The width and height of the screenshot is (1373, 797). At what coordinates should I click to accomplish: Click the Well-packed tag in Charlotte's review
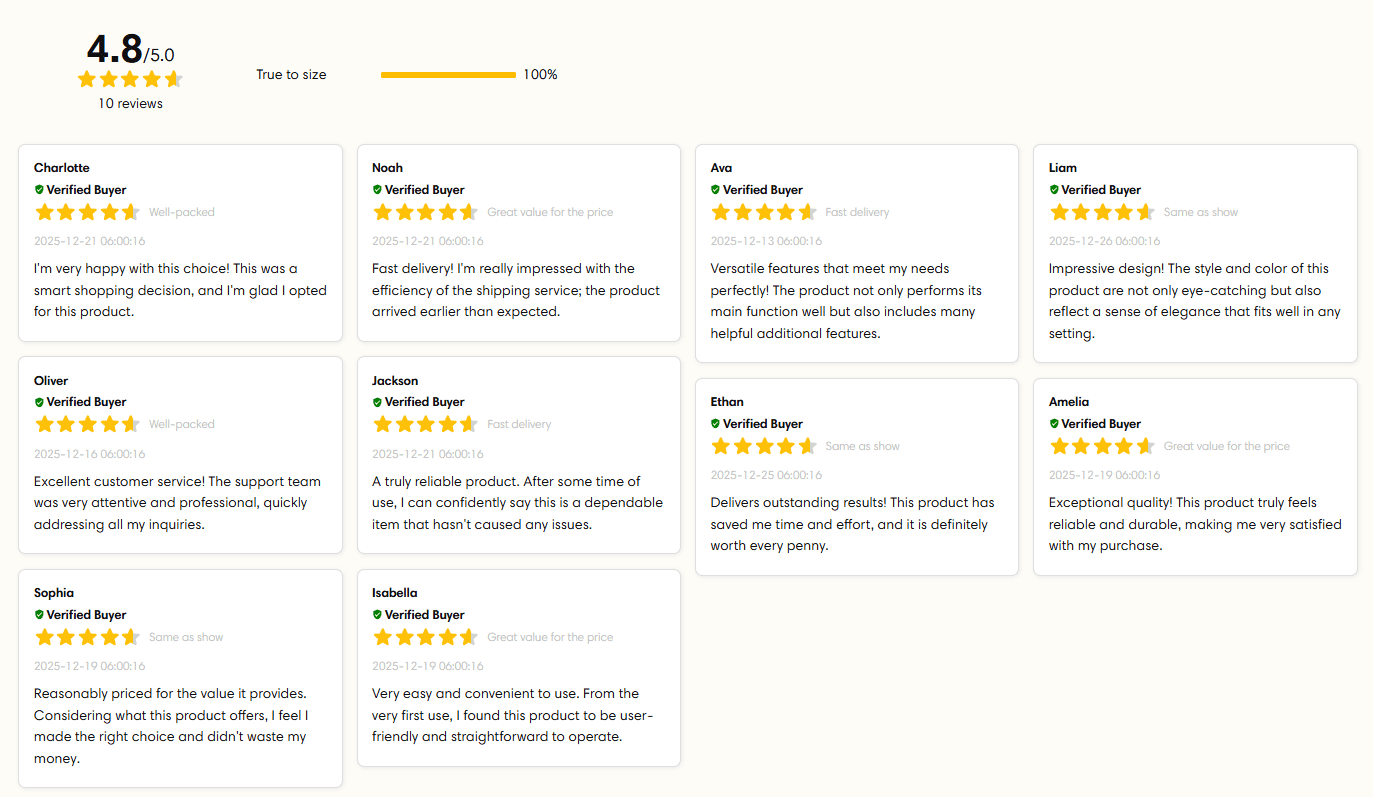pos(182,212)
